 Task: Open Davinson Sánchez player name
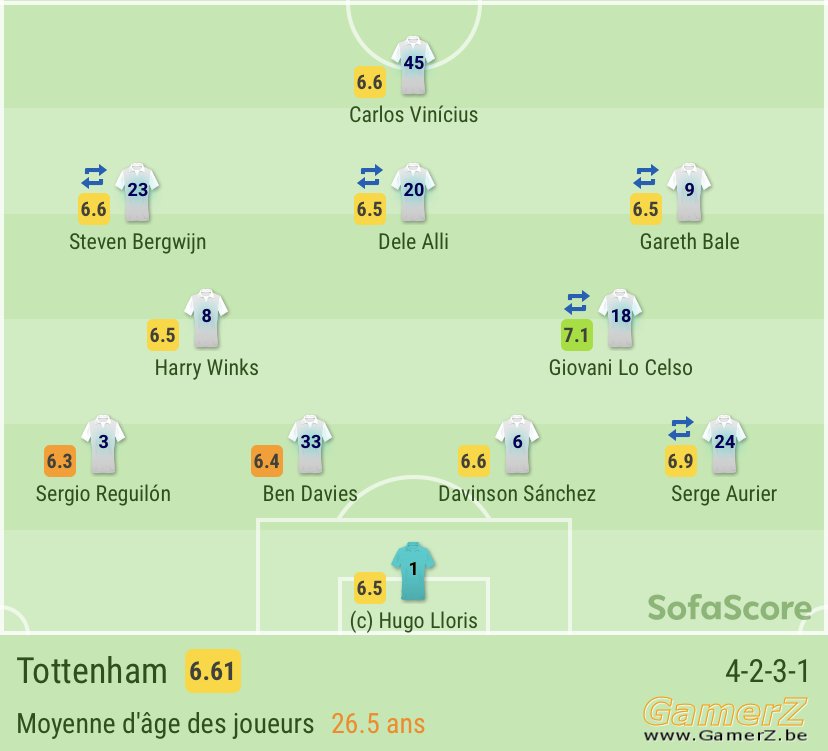517,494
